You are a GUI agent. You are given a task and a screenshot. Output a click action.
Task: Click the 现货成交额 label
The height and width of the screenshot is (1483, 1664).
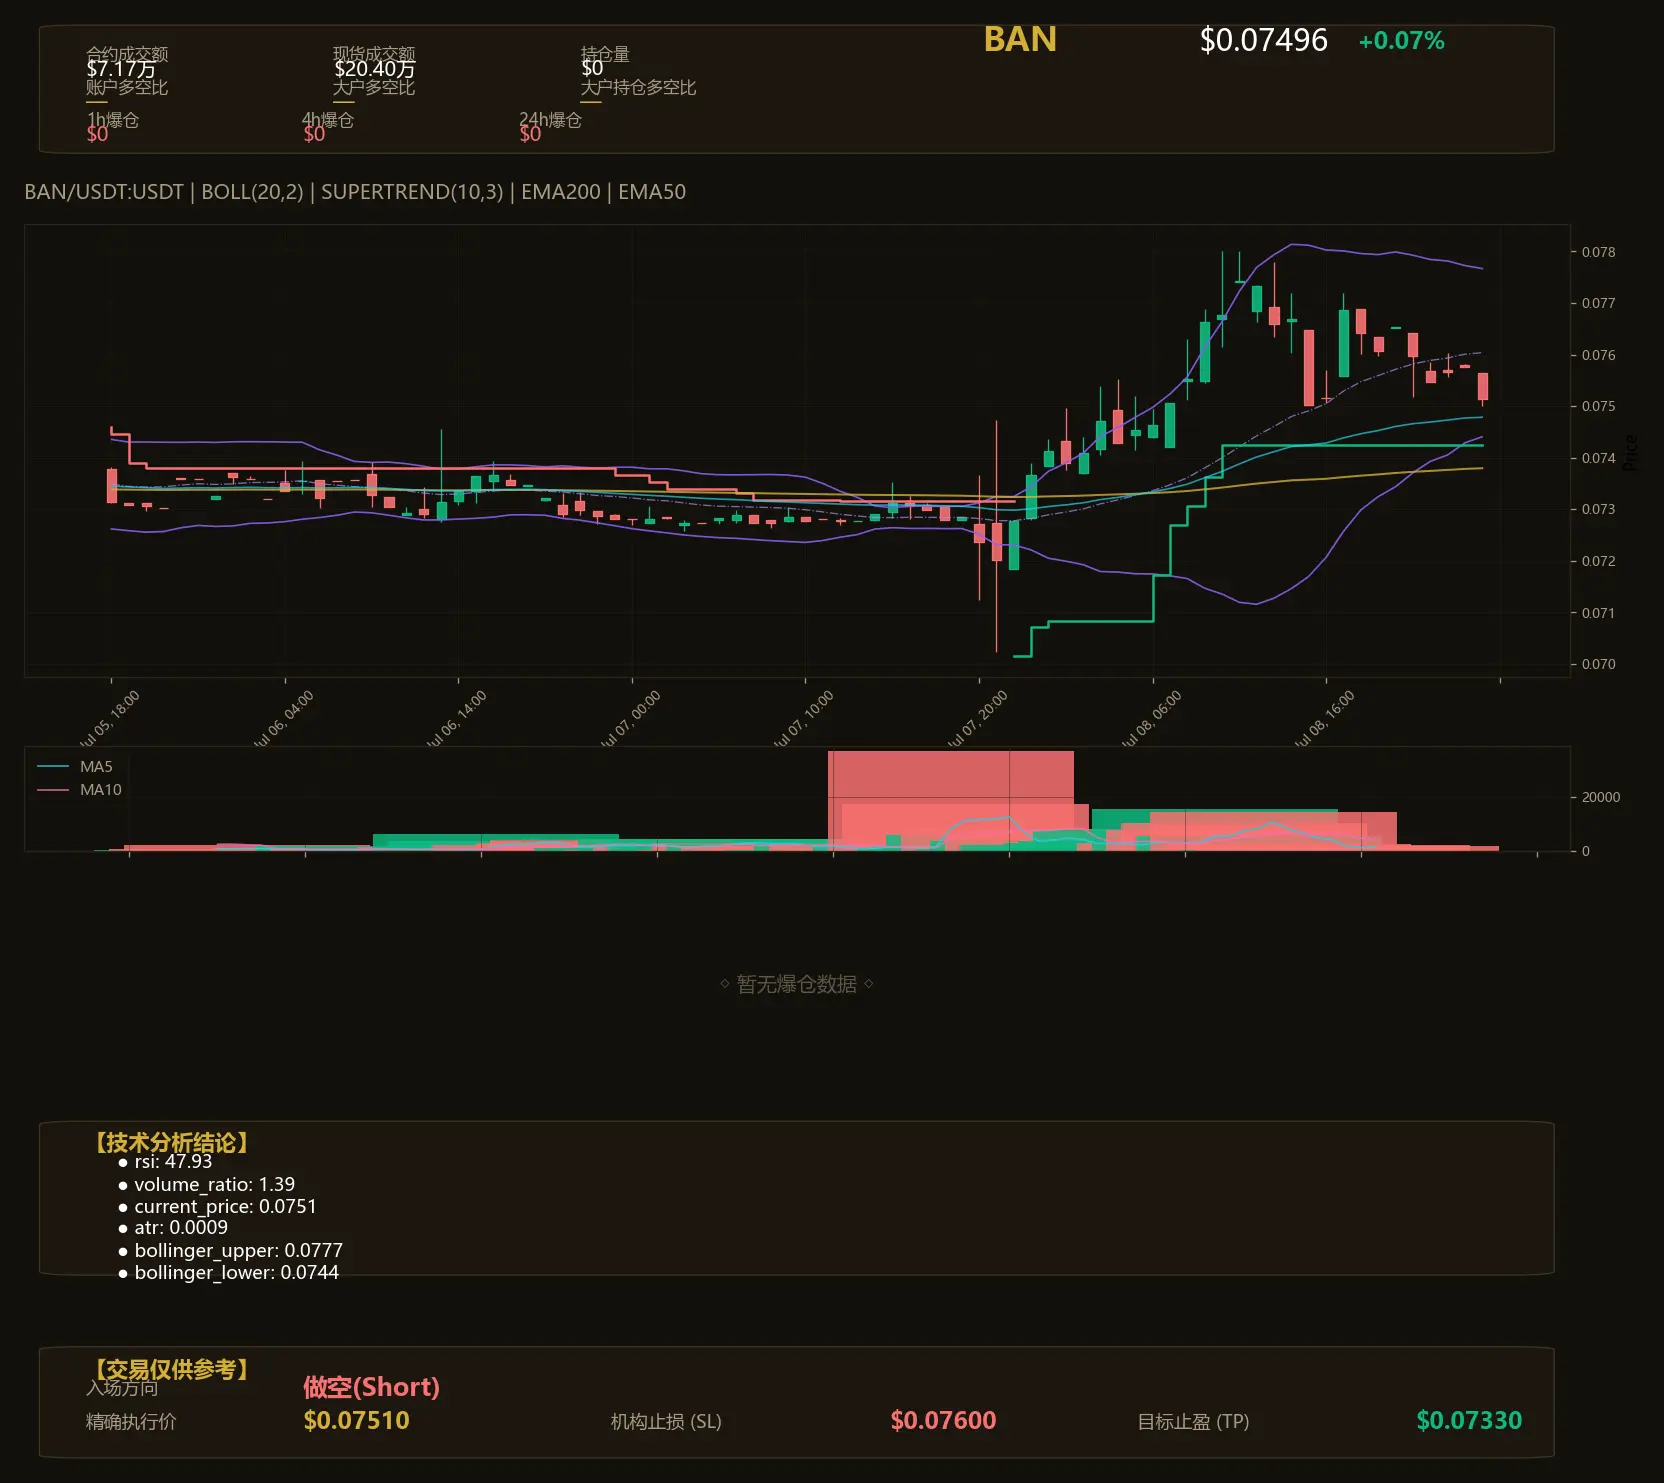coord(374,54)
